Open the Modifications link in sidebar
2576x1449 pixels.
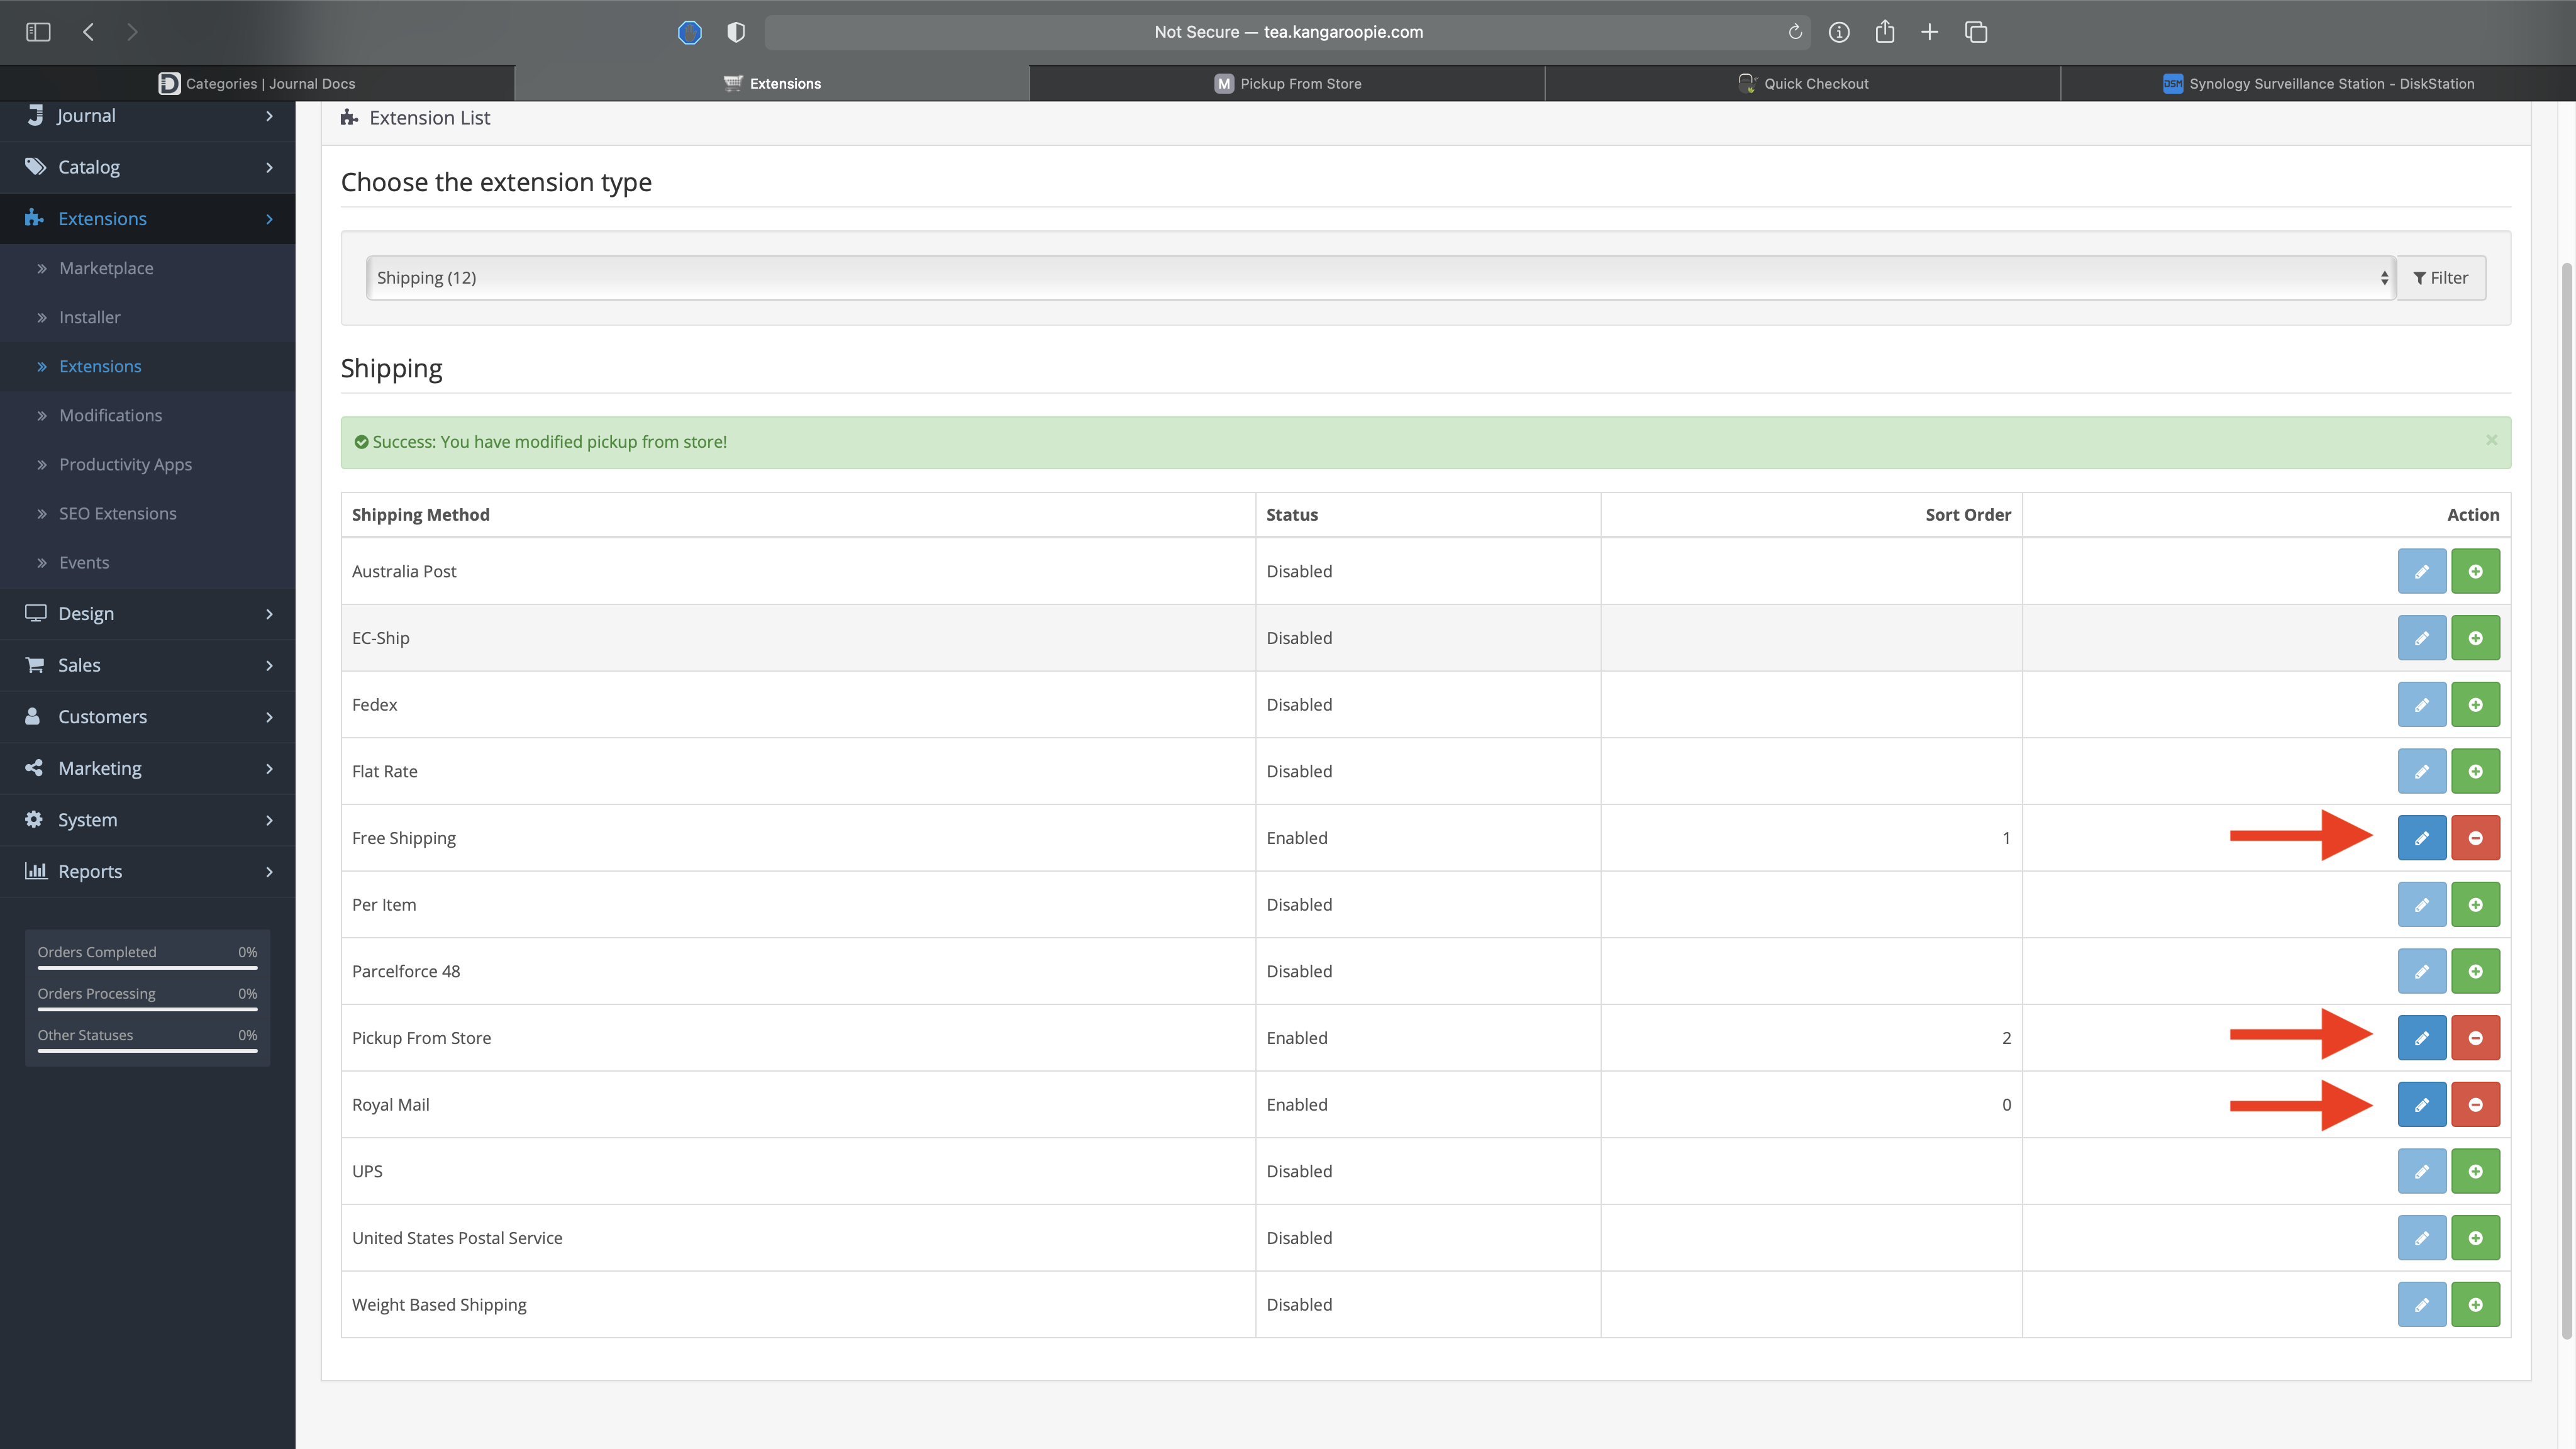pos(110,415)
